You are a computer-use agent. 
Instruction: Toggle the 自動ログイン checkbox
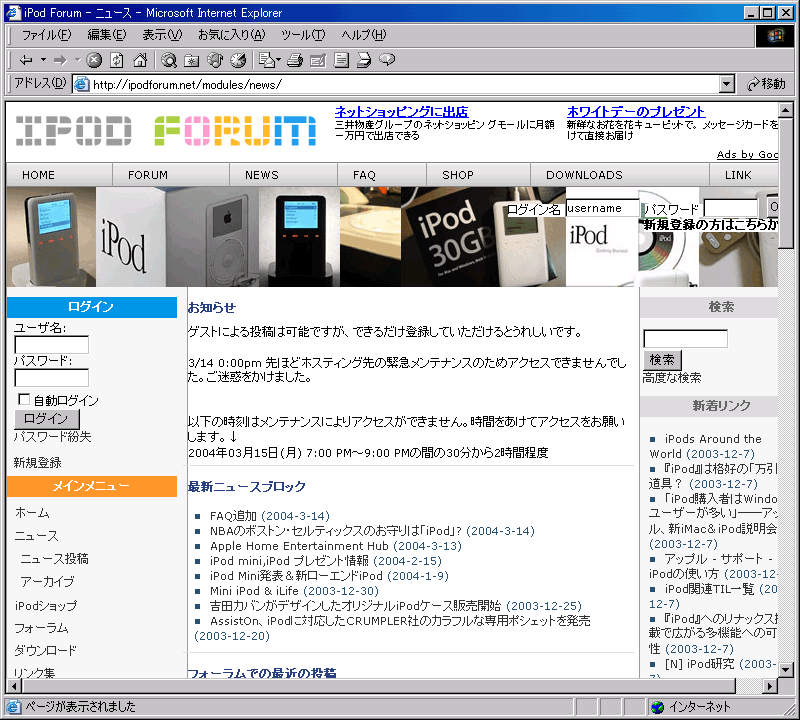(x=23, y=399)
